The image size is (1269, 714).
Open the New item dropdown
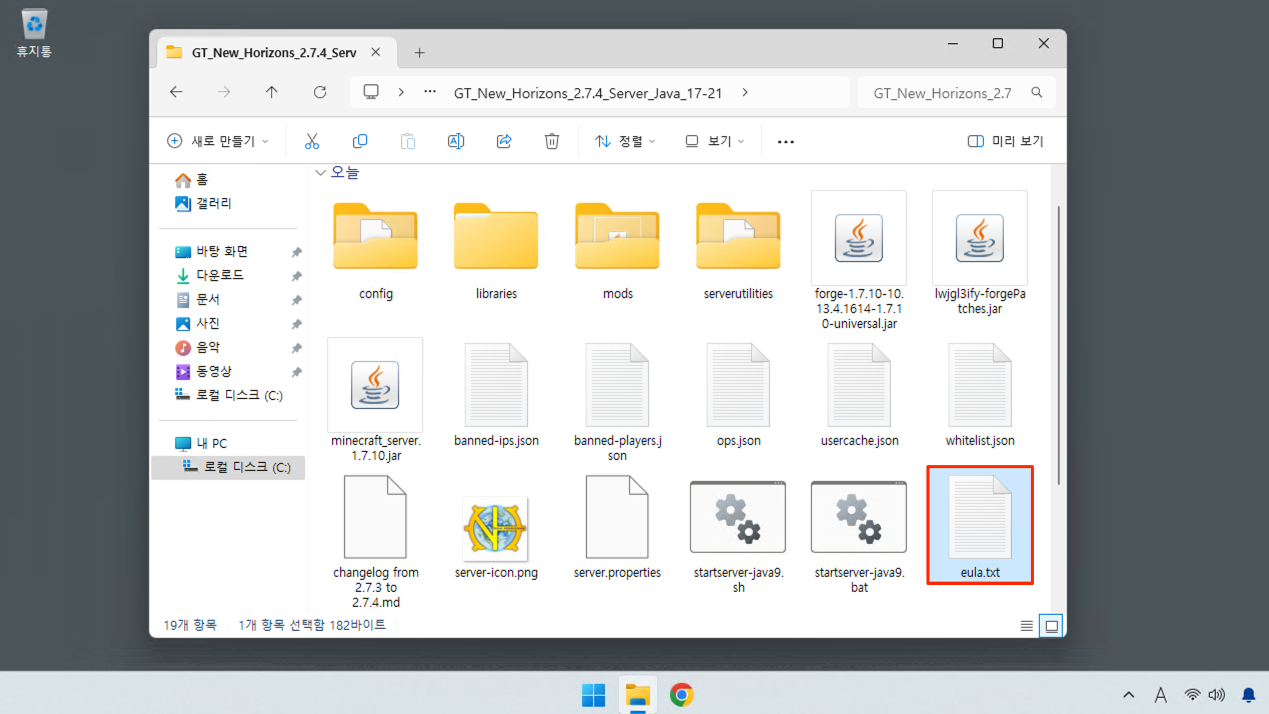click(218, 141)
